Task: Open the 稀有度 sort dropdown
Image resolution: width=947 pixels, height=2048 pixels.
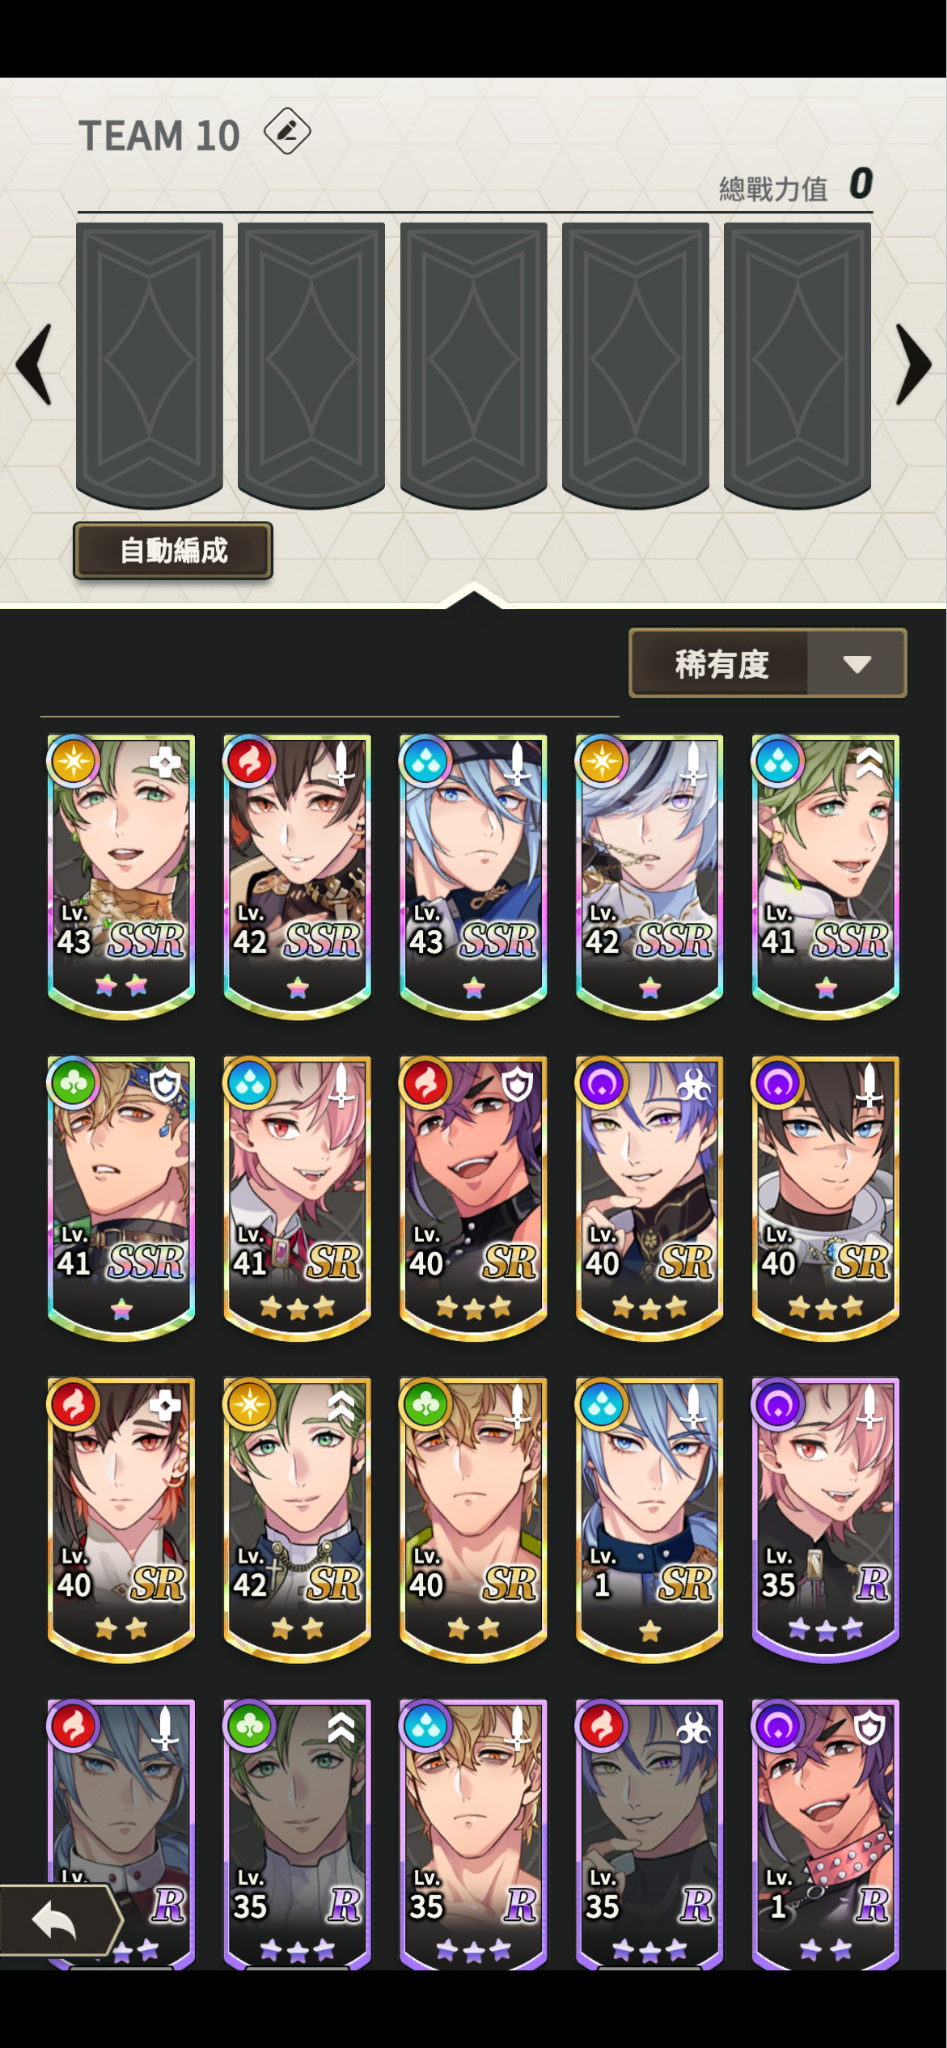Action: [767, 663]
